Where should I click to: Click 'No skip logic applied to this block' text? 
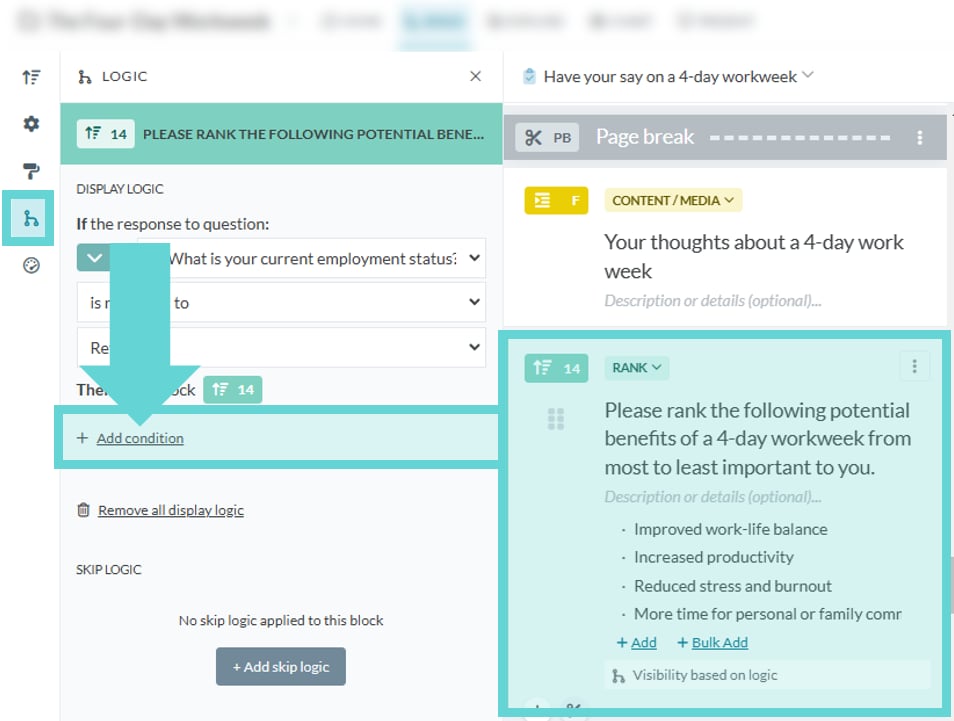point(280,621)
